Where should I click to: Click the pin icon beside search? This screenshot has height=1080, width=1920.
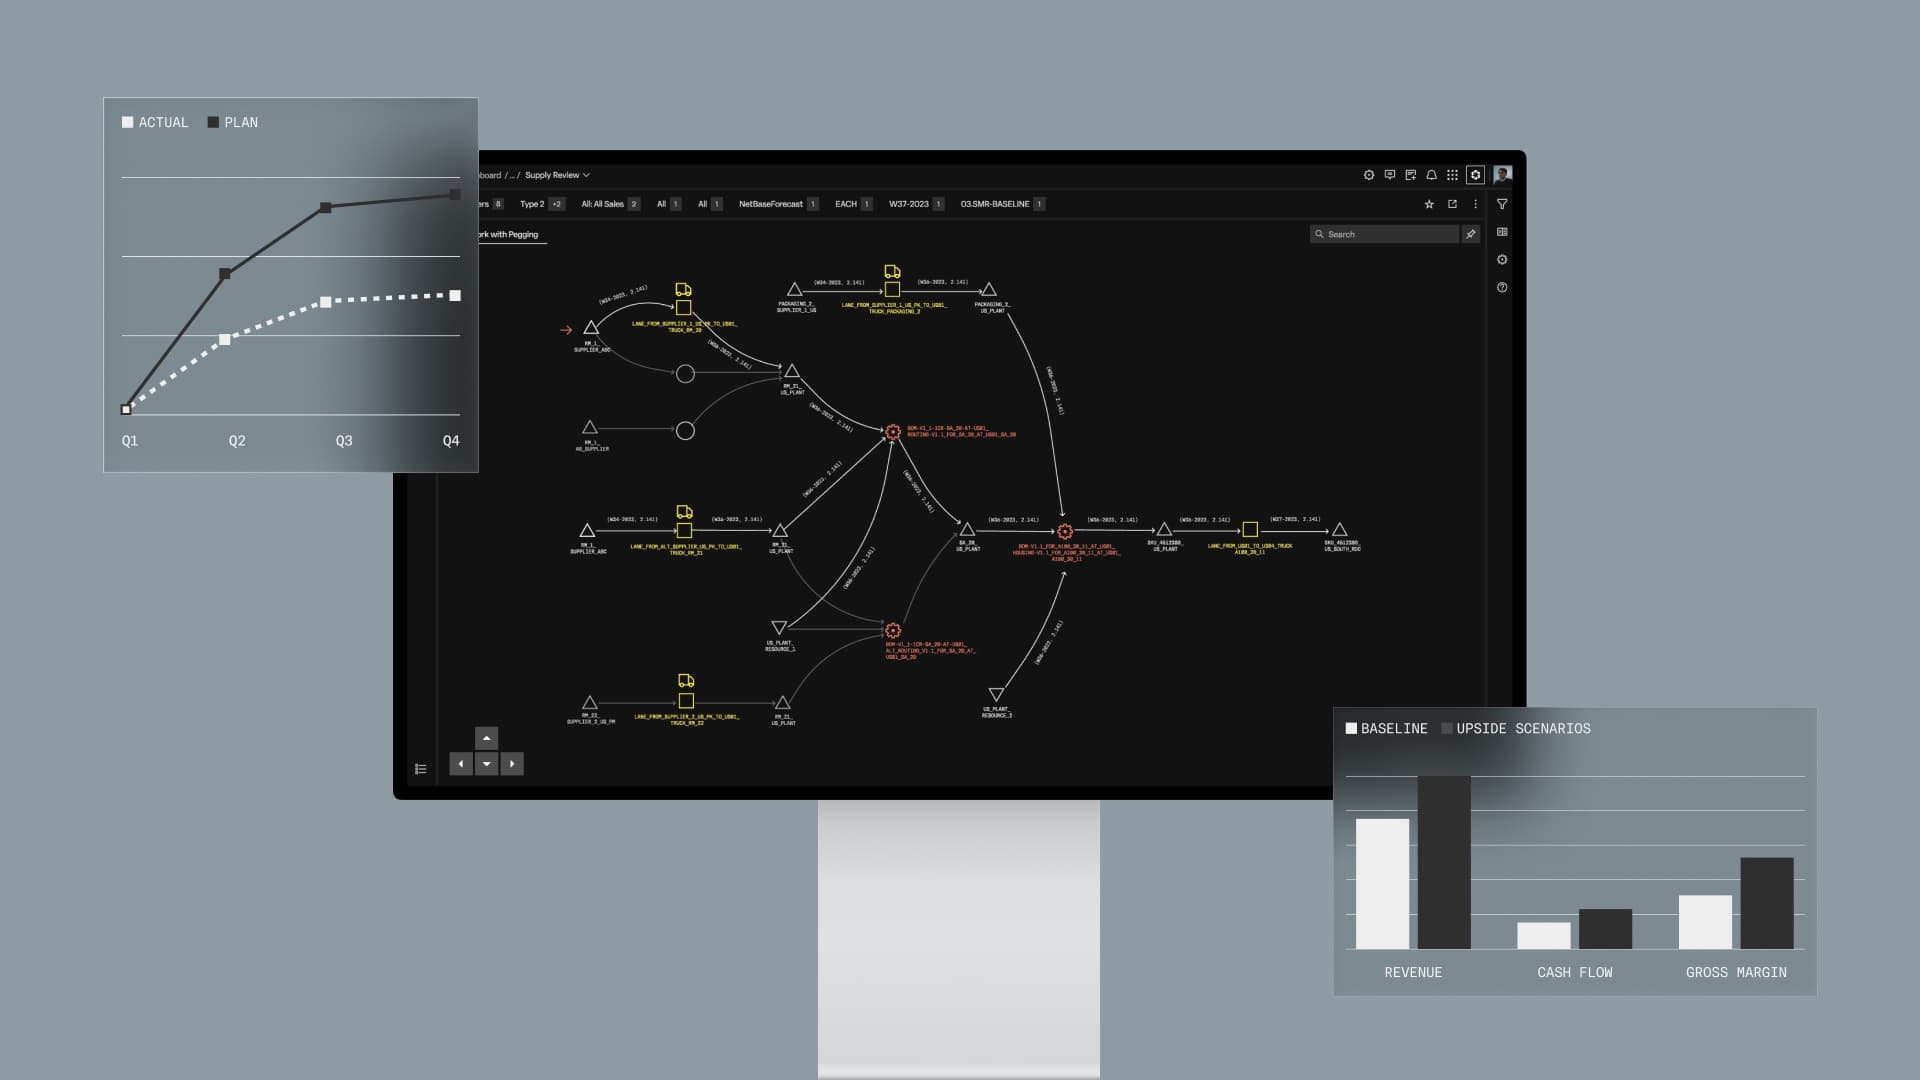(1470, 234)
